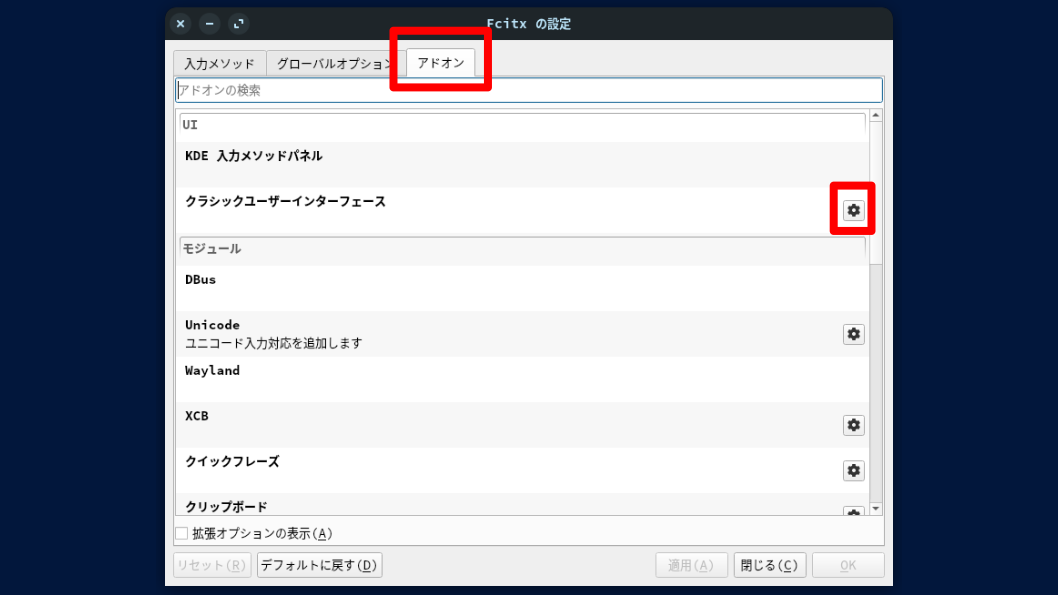Maximize the Fcitx settings window
Viewport: 1058px width, 595px height.
[238, 23]
